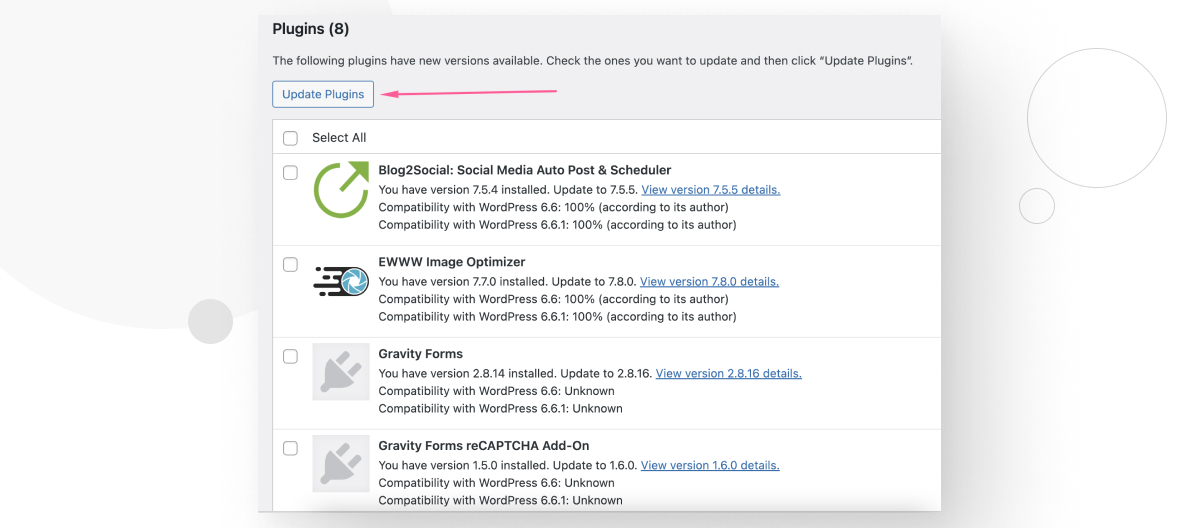This screenshot has height=528, width=1200.
Task: Select the EWWW Image Optimizer checkbox
Action: 290,265
